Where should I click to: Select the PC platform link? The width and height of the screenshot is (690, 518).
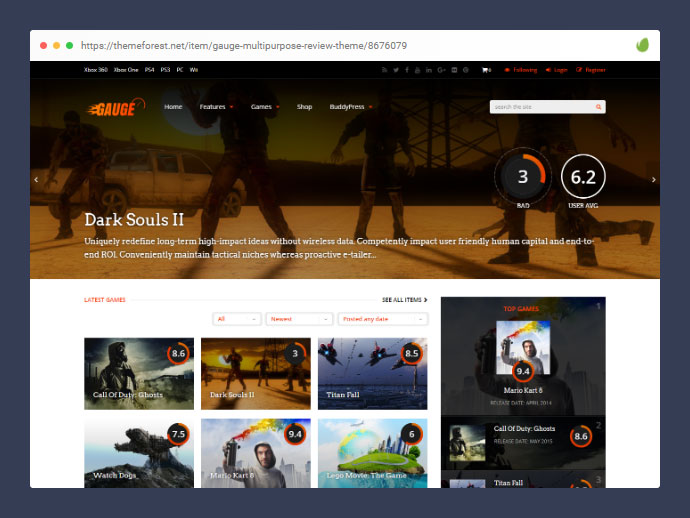pos(180,70)
